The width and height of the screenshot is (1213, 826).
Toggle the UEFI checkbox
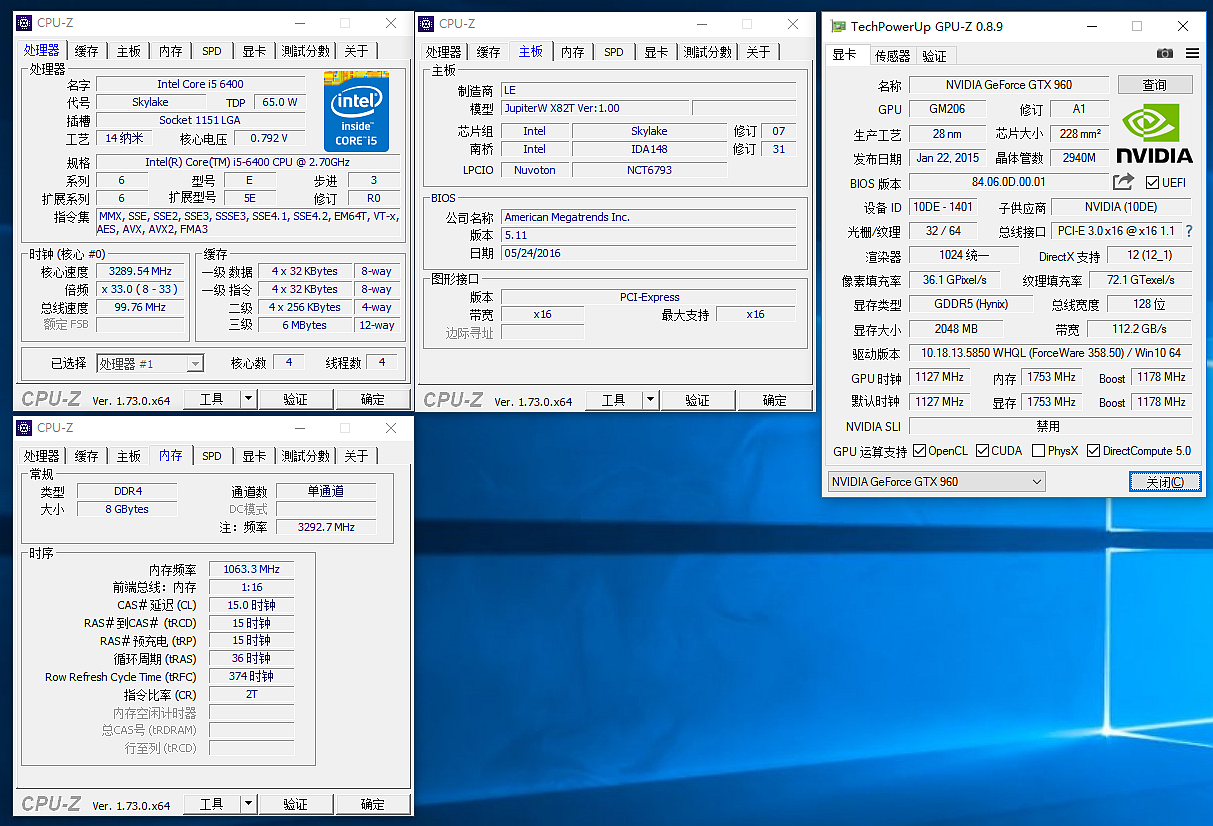click(x=1152, y=183)
